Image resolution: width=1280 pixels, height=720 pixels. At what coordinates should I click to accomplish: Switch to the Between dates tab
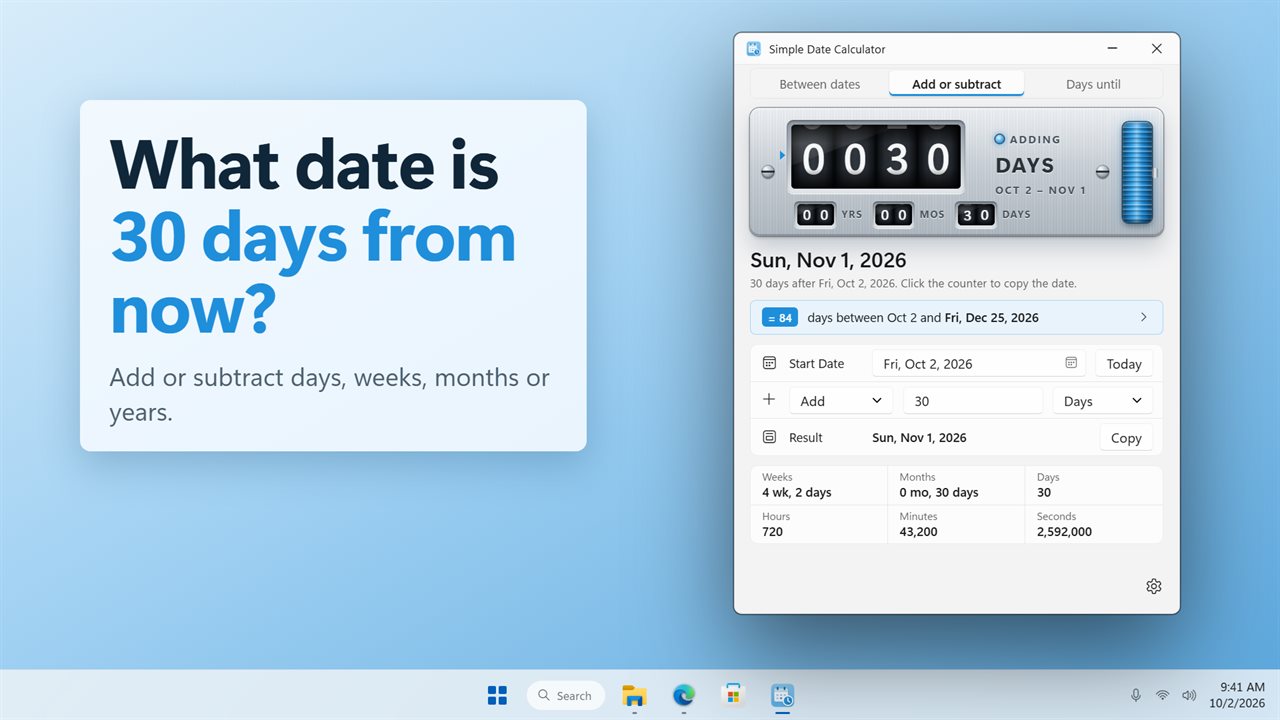click(819, 84)
